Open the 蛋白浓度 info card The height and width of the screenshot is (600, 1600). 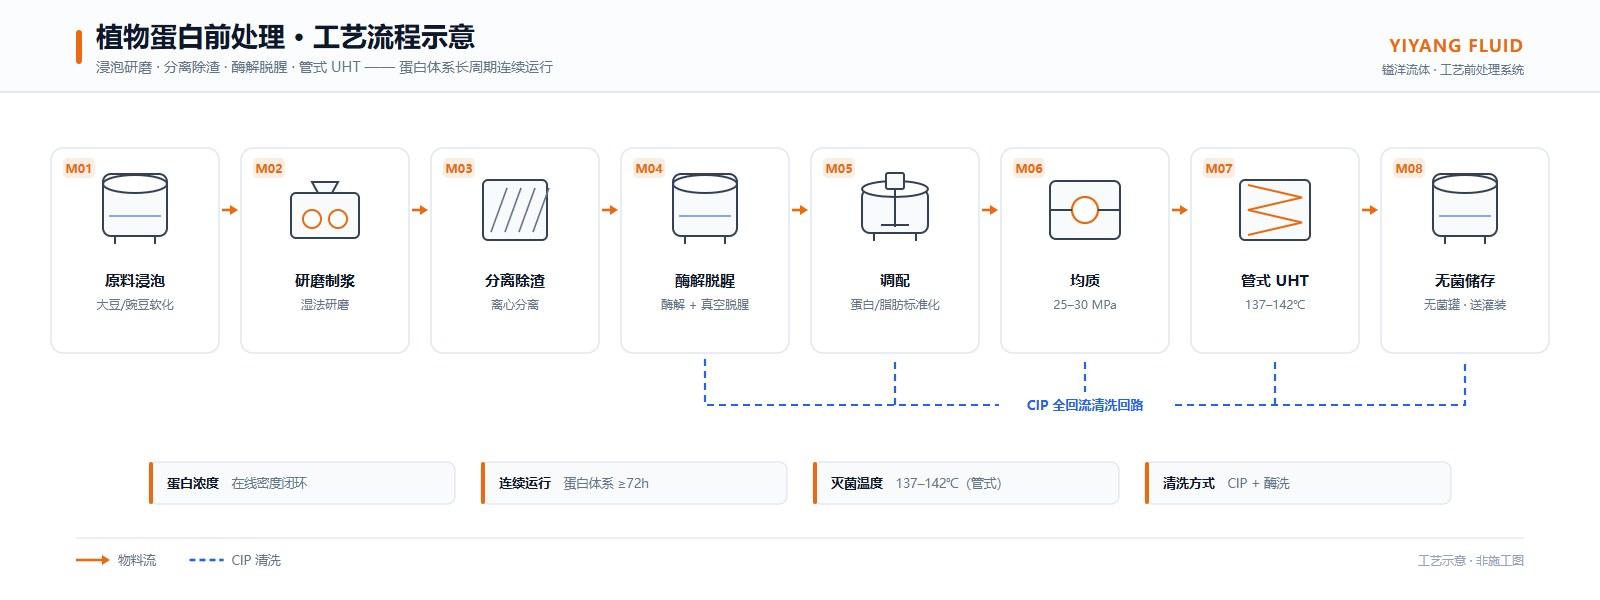click(x=302, y=483)
